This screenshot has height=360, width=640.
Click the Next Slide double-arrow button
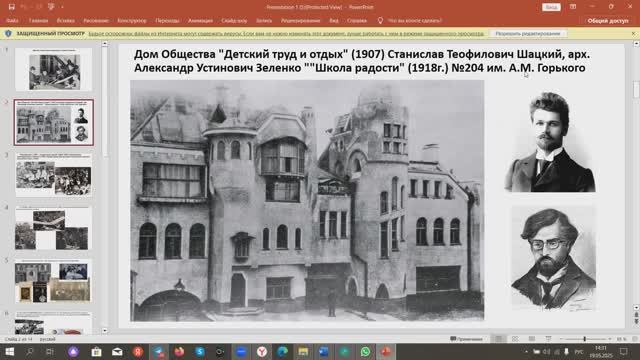tap(636, 322)
